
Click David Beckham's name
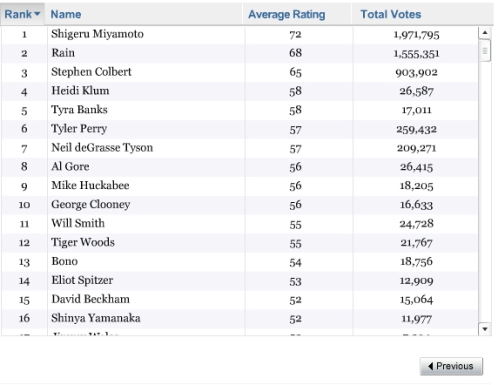point(90,299)
